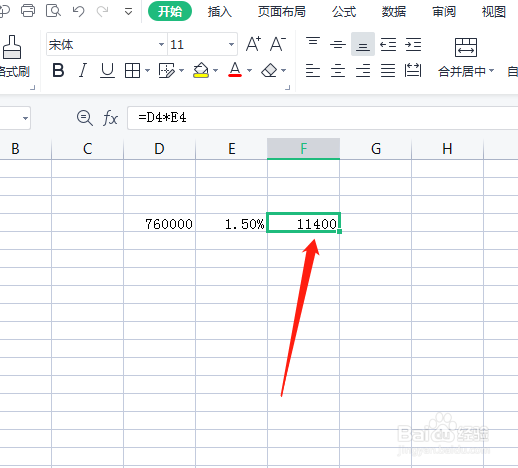518x468 pixels.
Task: Toggle bottom vertical alignment
Action: point(363,44)
